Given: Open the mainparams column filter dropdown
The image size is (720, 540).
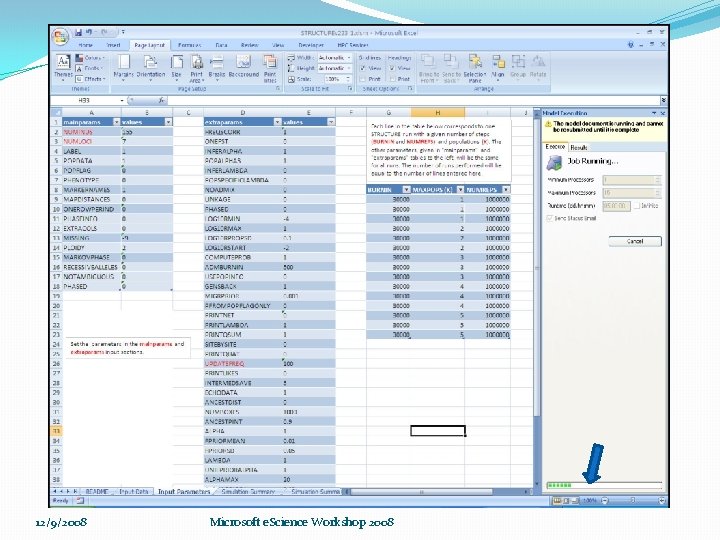Looking at the screenshot, I should tap(116, 122).
